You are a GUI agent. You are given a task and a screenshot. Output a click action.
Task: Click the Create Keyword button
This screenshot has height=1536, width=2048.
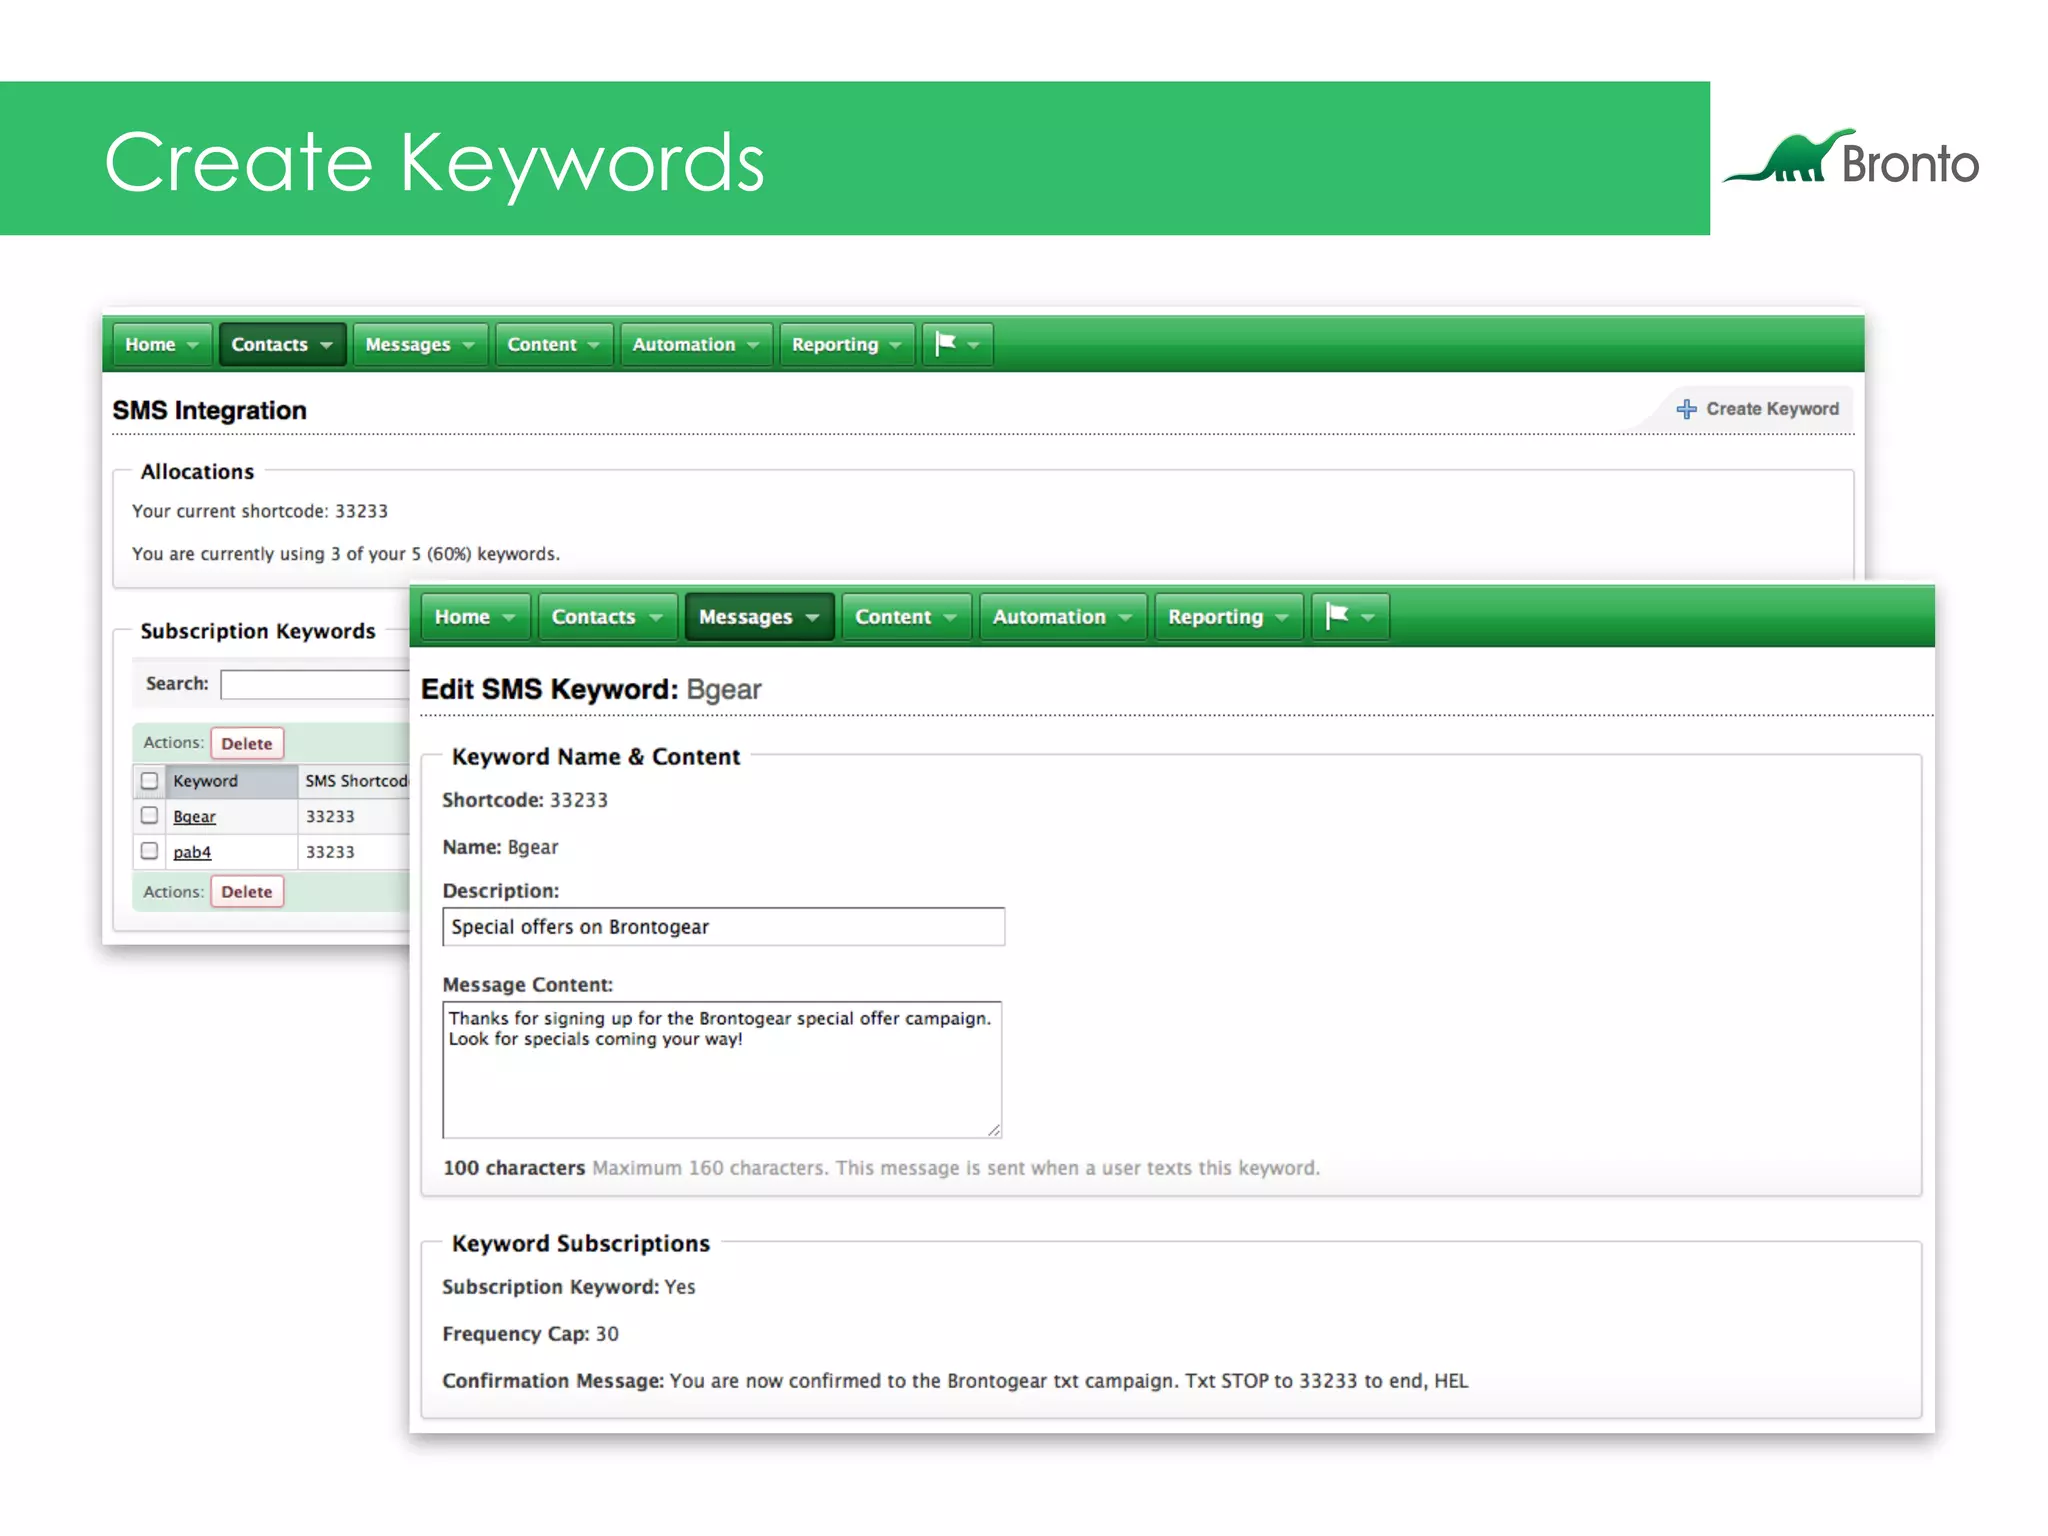click(x=1758, y=409)
